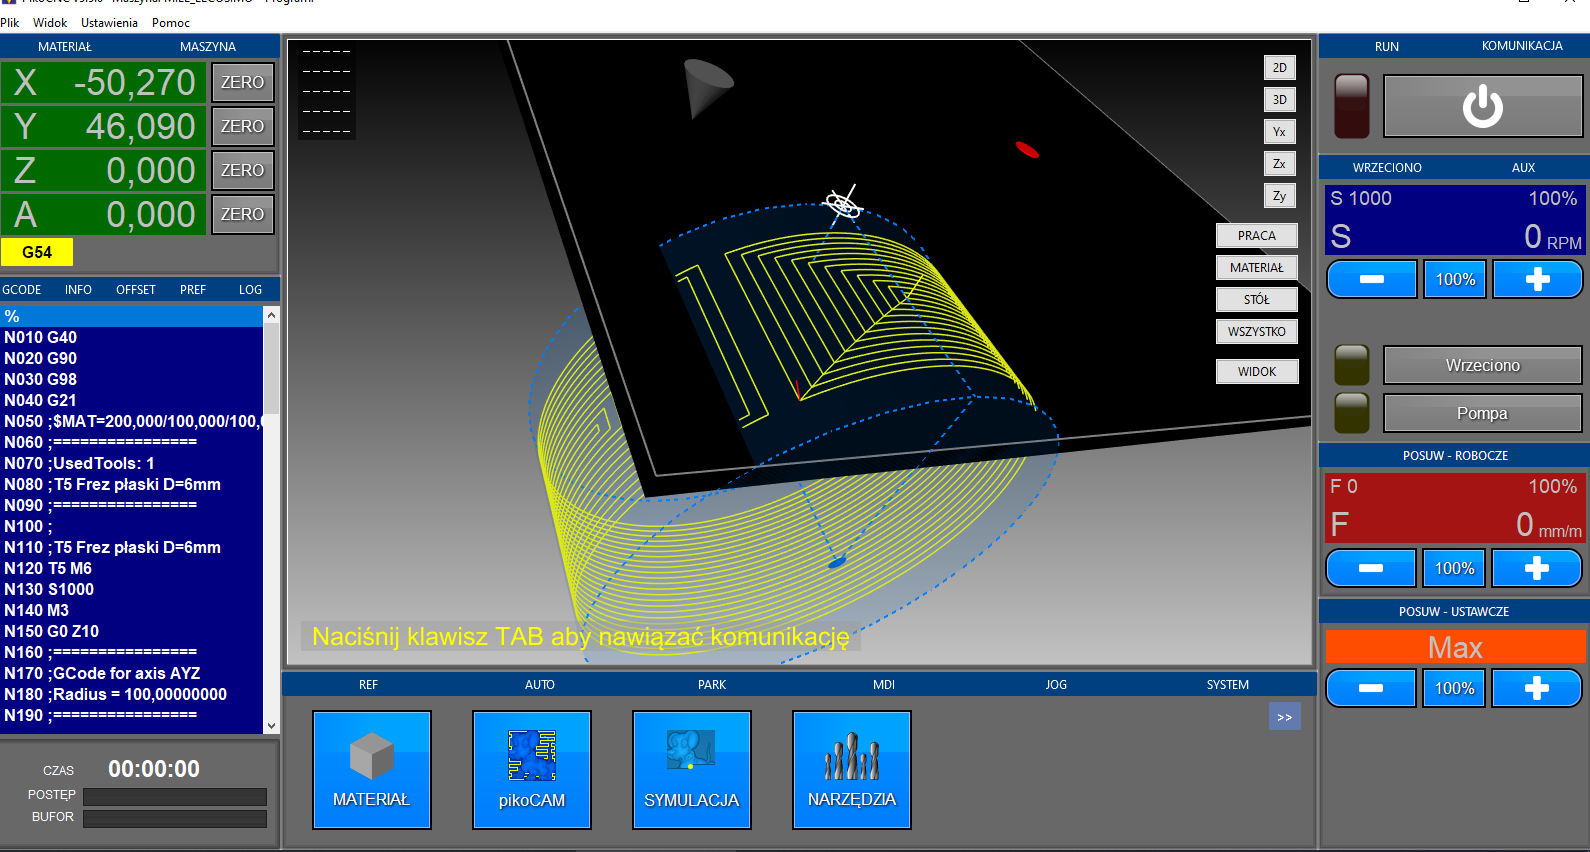Switch to the PREF tab
This screenshot has height=852, width=1590.
point(193,290)
